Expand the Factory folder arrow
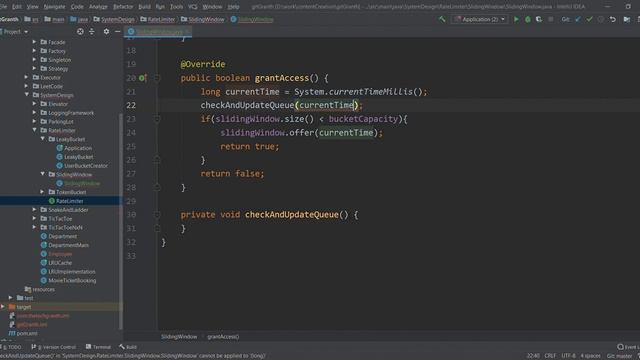 coord(34,51)
